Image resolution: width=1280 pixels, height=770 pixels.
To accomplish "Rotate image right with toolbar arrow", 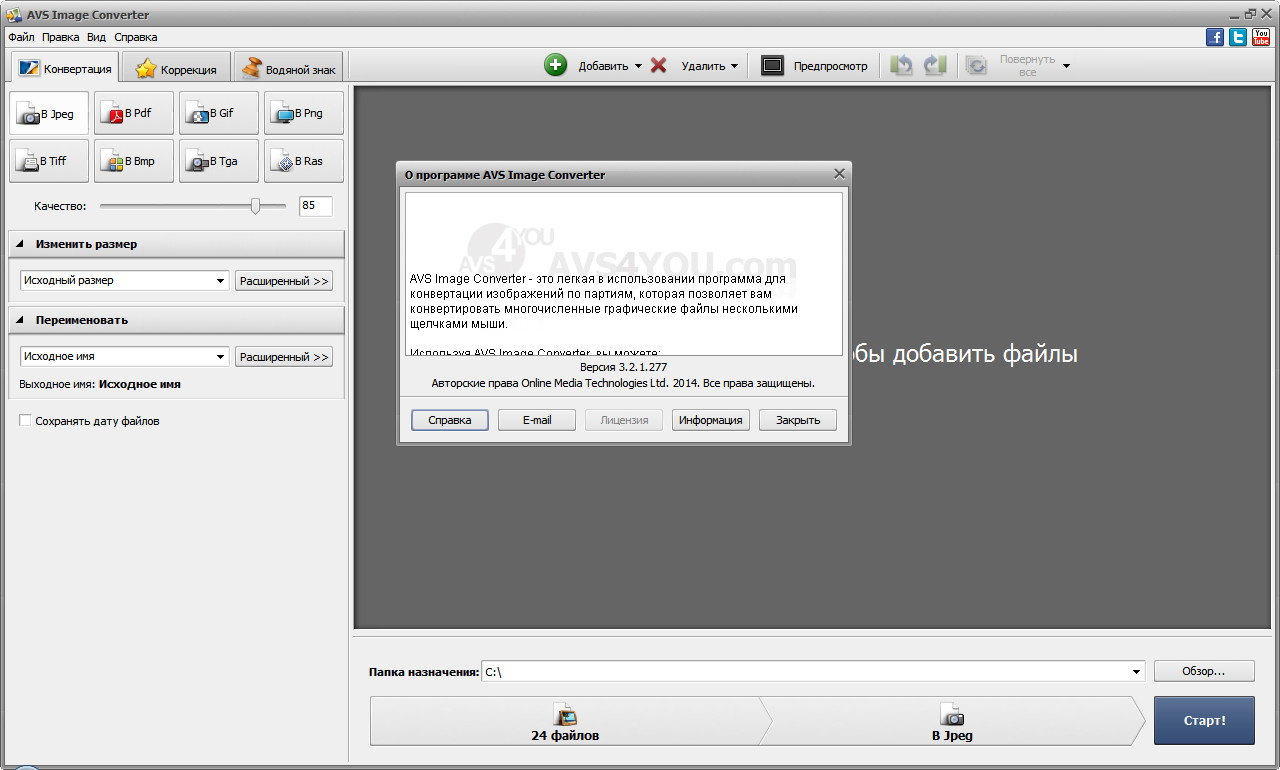I will 935,66.
